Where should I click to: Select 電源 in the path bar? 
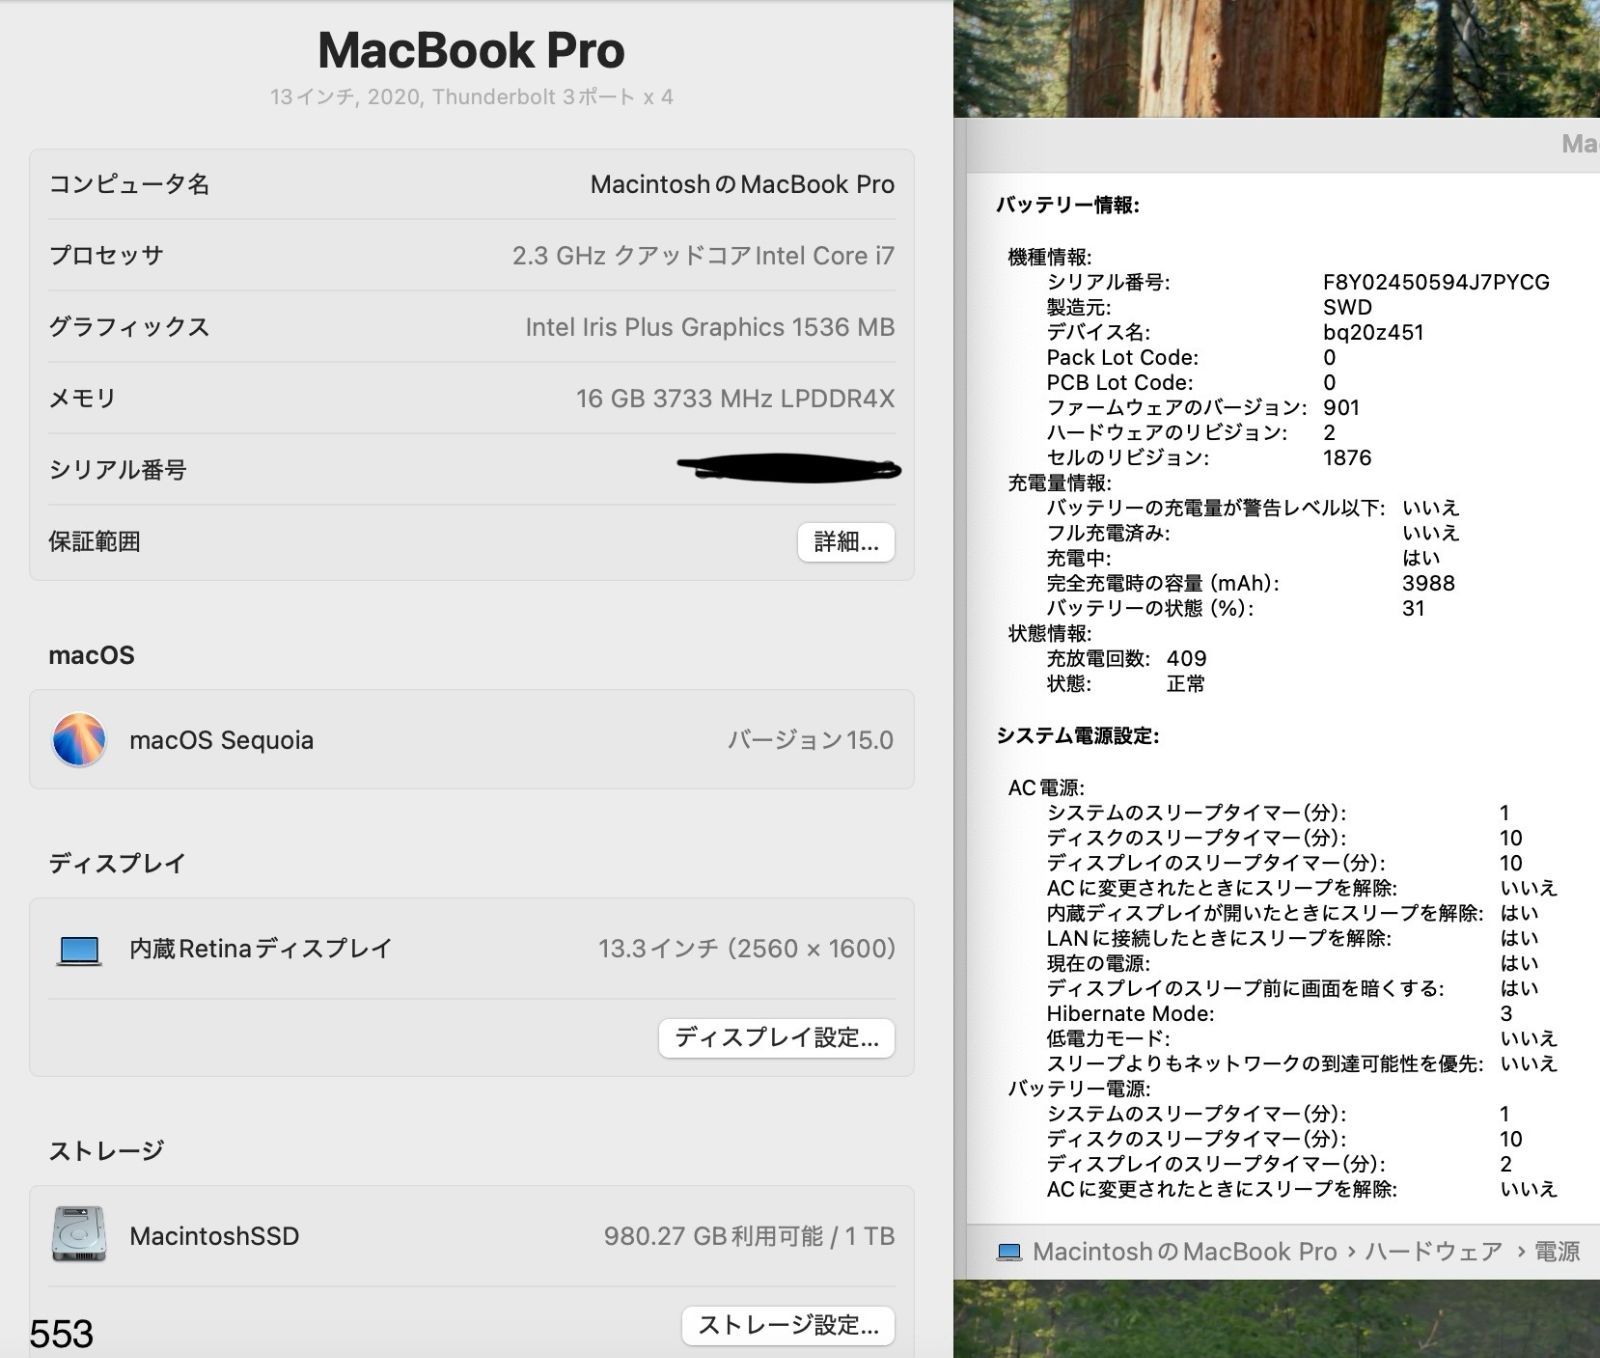(x=1556, y=1252)
